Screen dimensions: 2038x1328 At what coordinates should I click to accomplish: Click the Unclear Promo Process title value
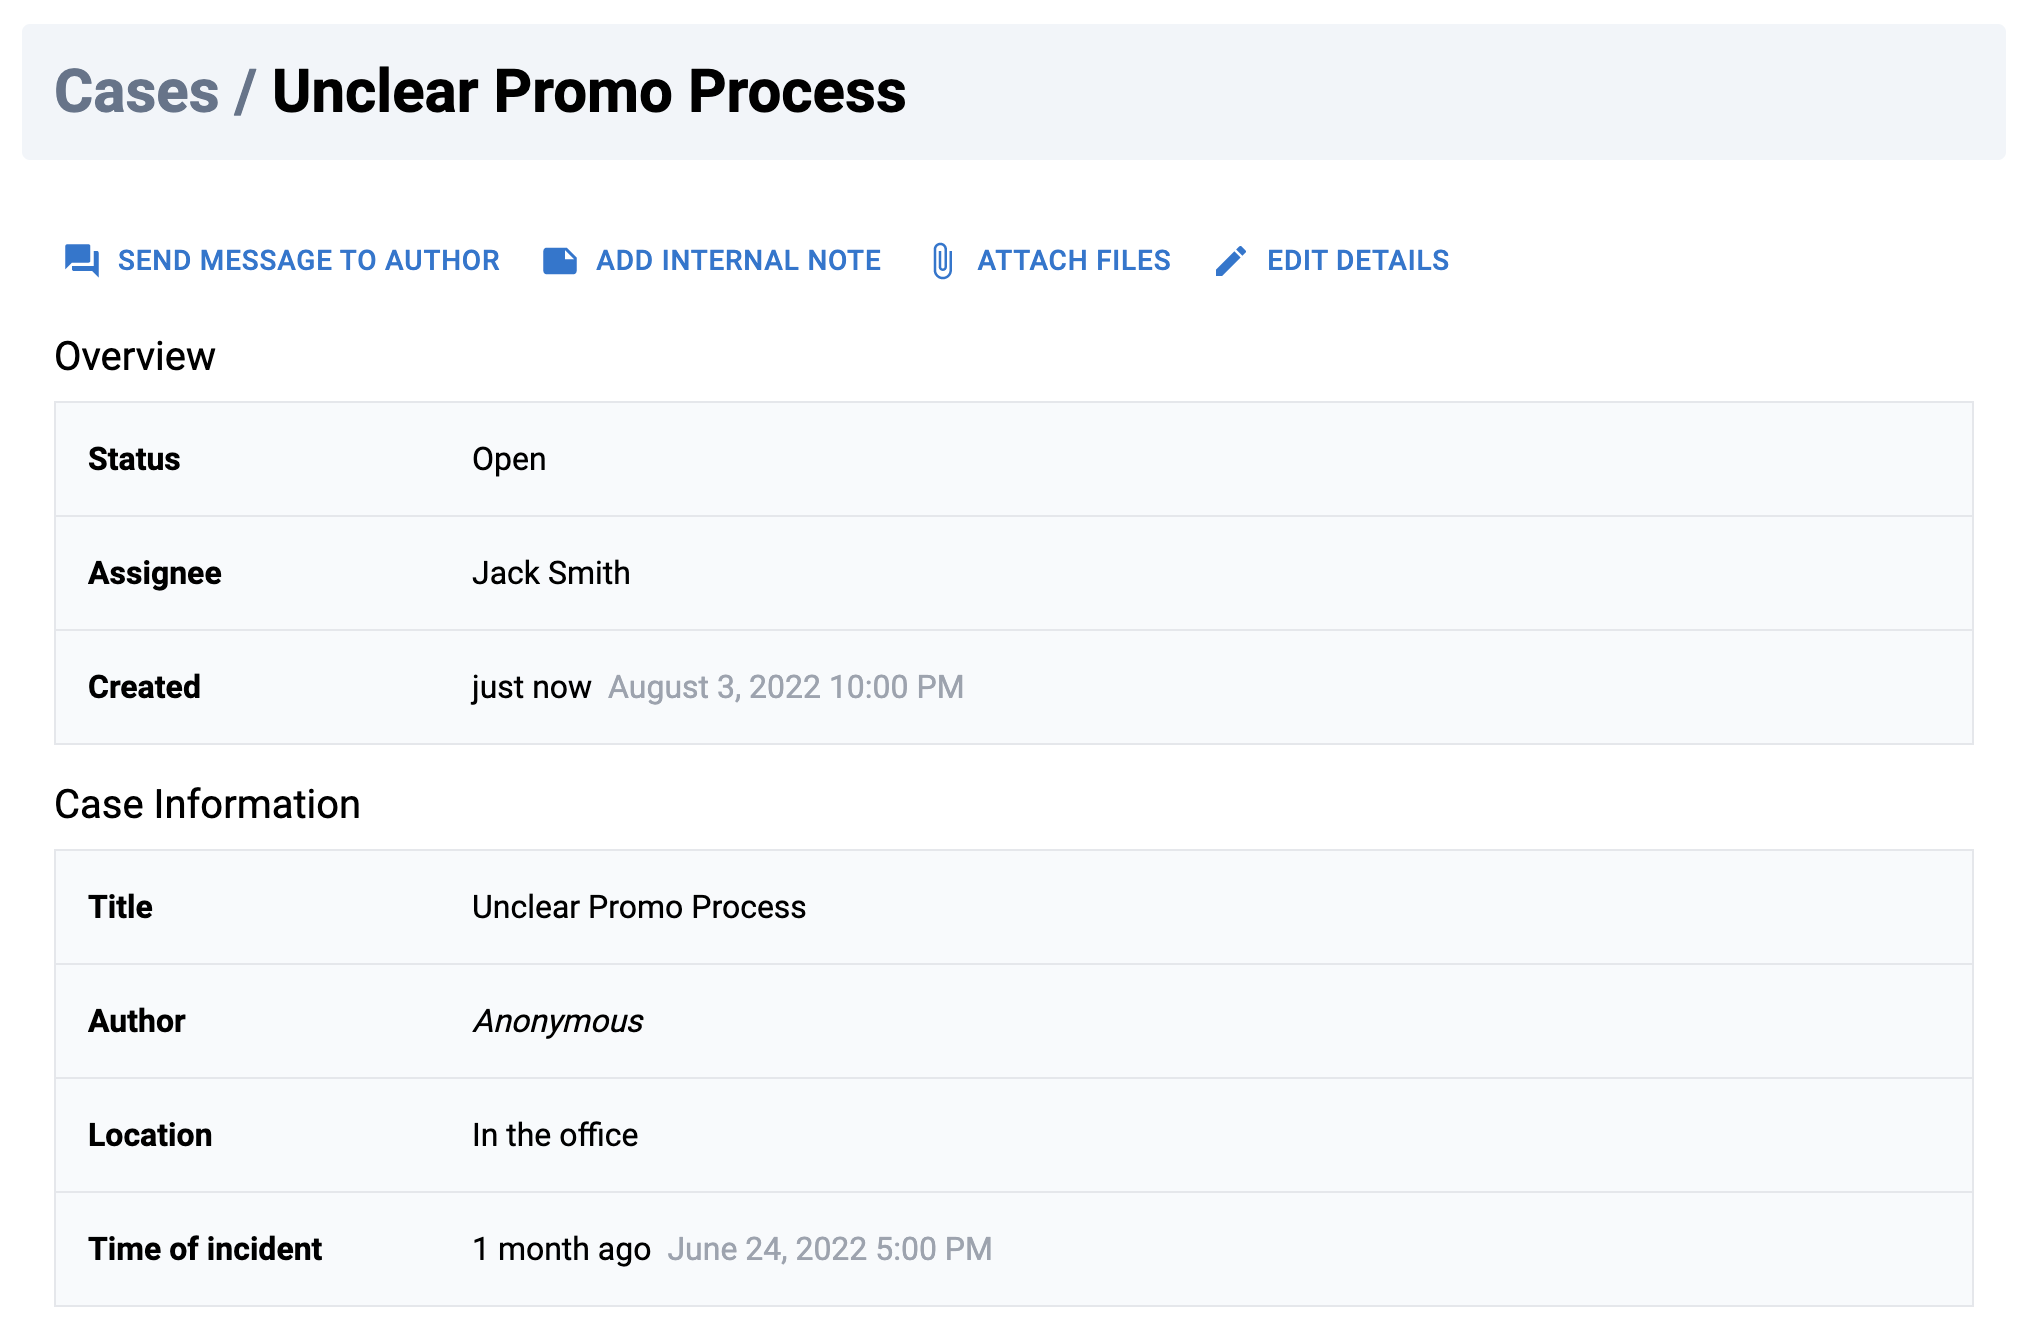click(639, 907)
